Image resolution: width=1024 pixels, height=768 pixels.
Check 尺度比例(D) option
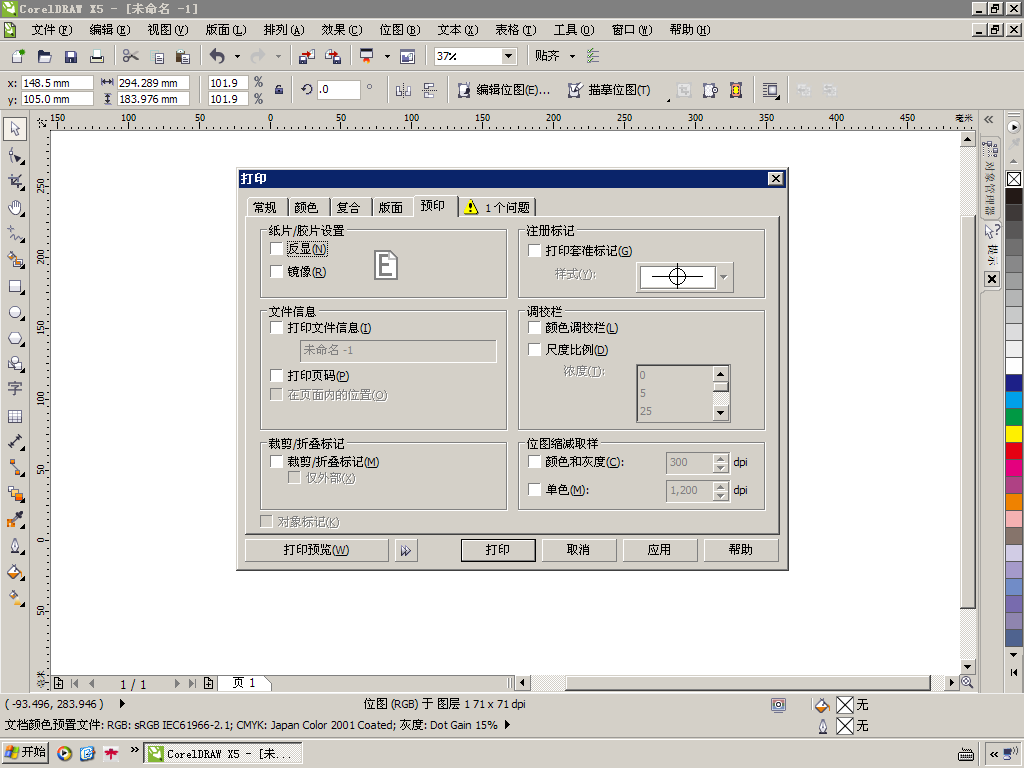(x=534, y=349)
